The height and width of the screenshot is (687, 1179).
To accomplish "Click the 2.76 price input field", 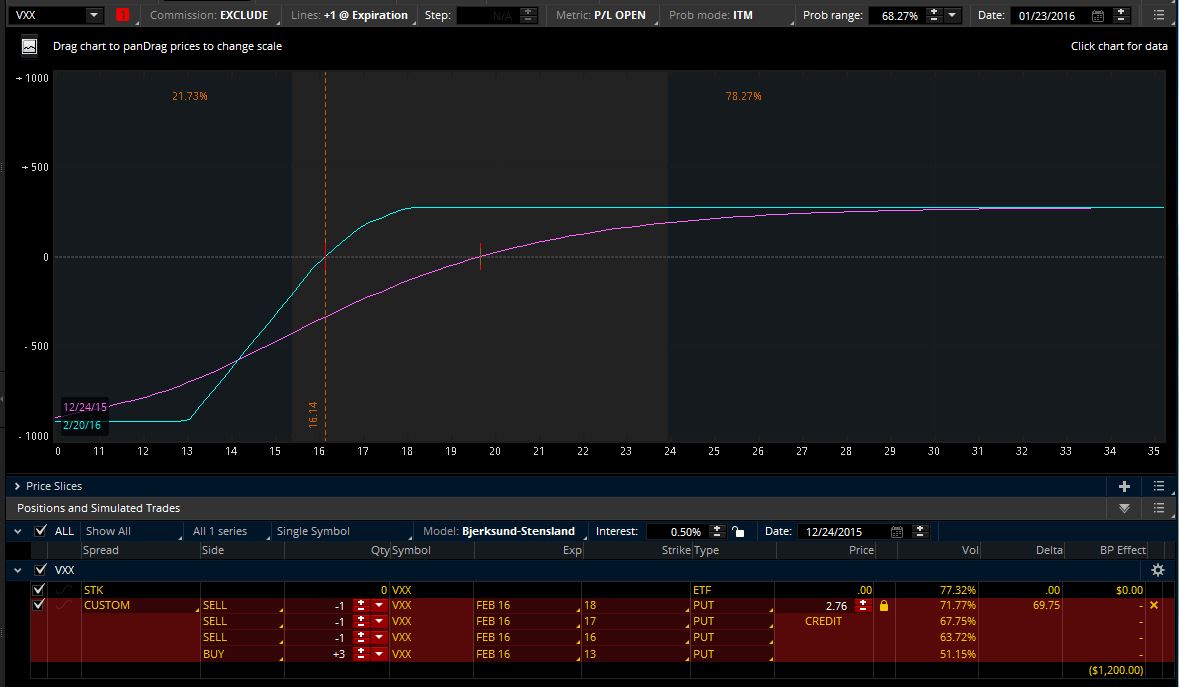I will click(x=820, y=606).
